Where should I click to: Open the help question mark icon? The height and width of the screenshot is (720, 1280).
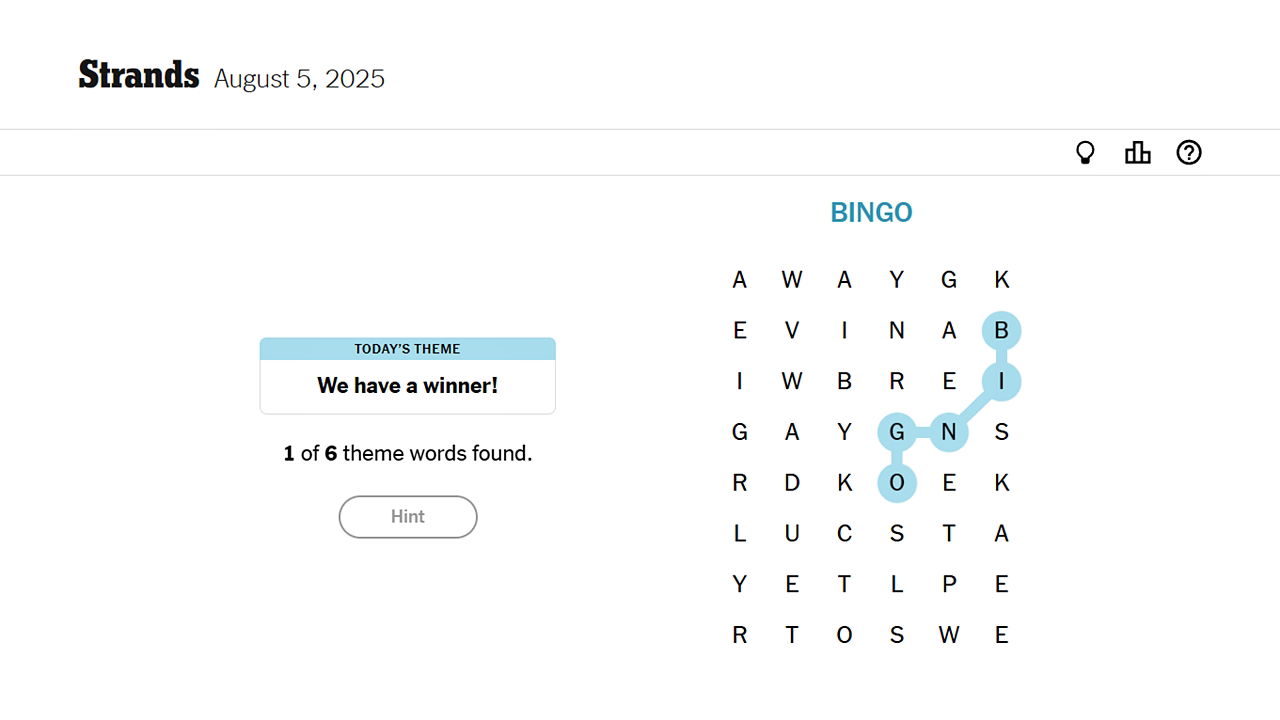[x=1189, y=153]
